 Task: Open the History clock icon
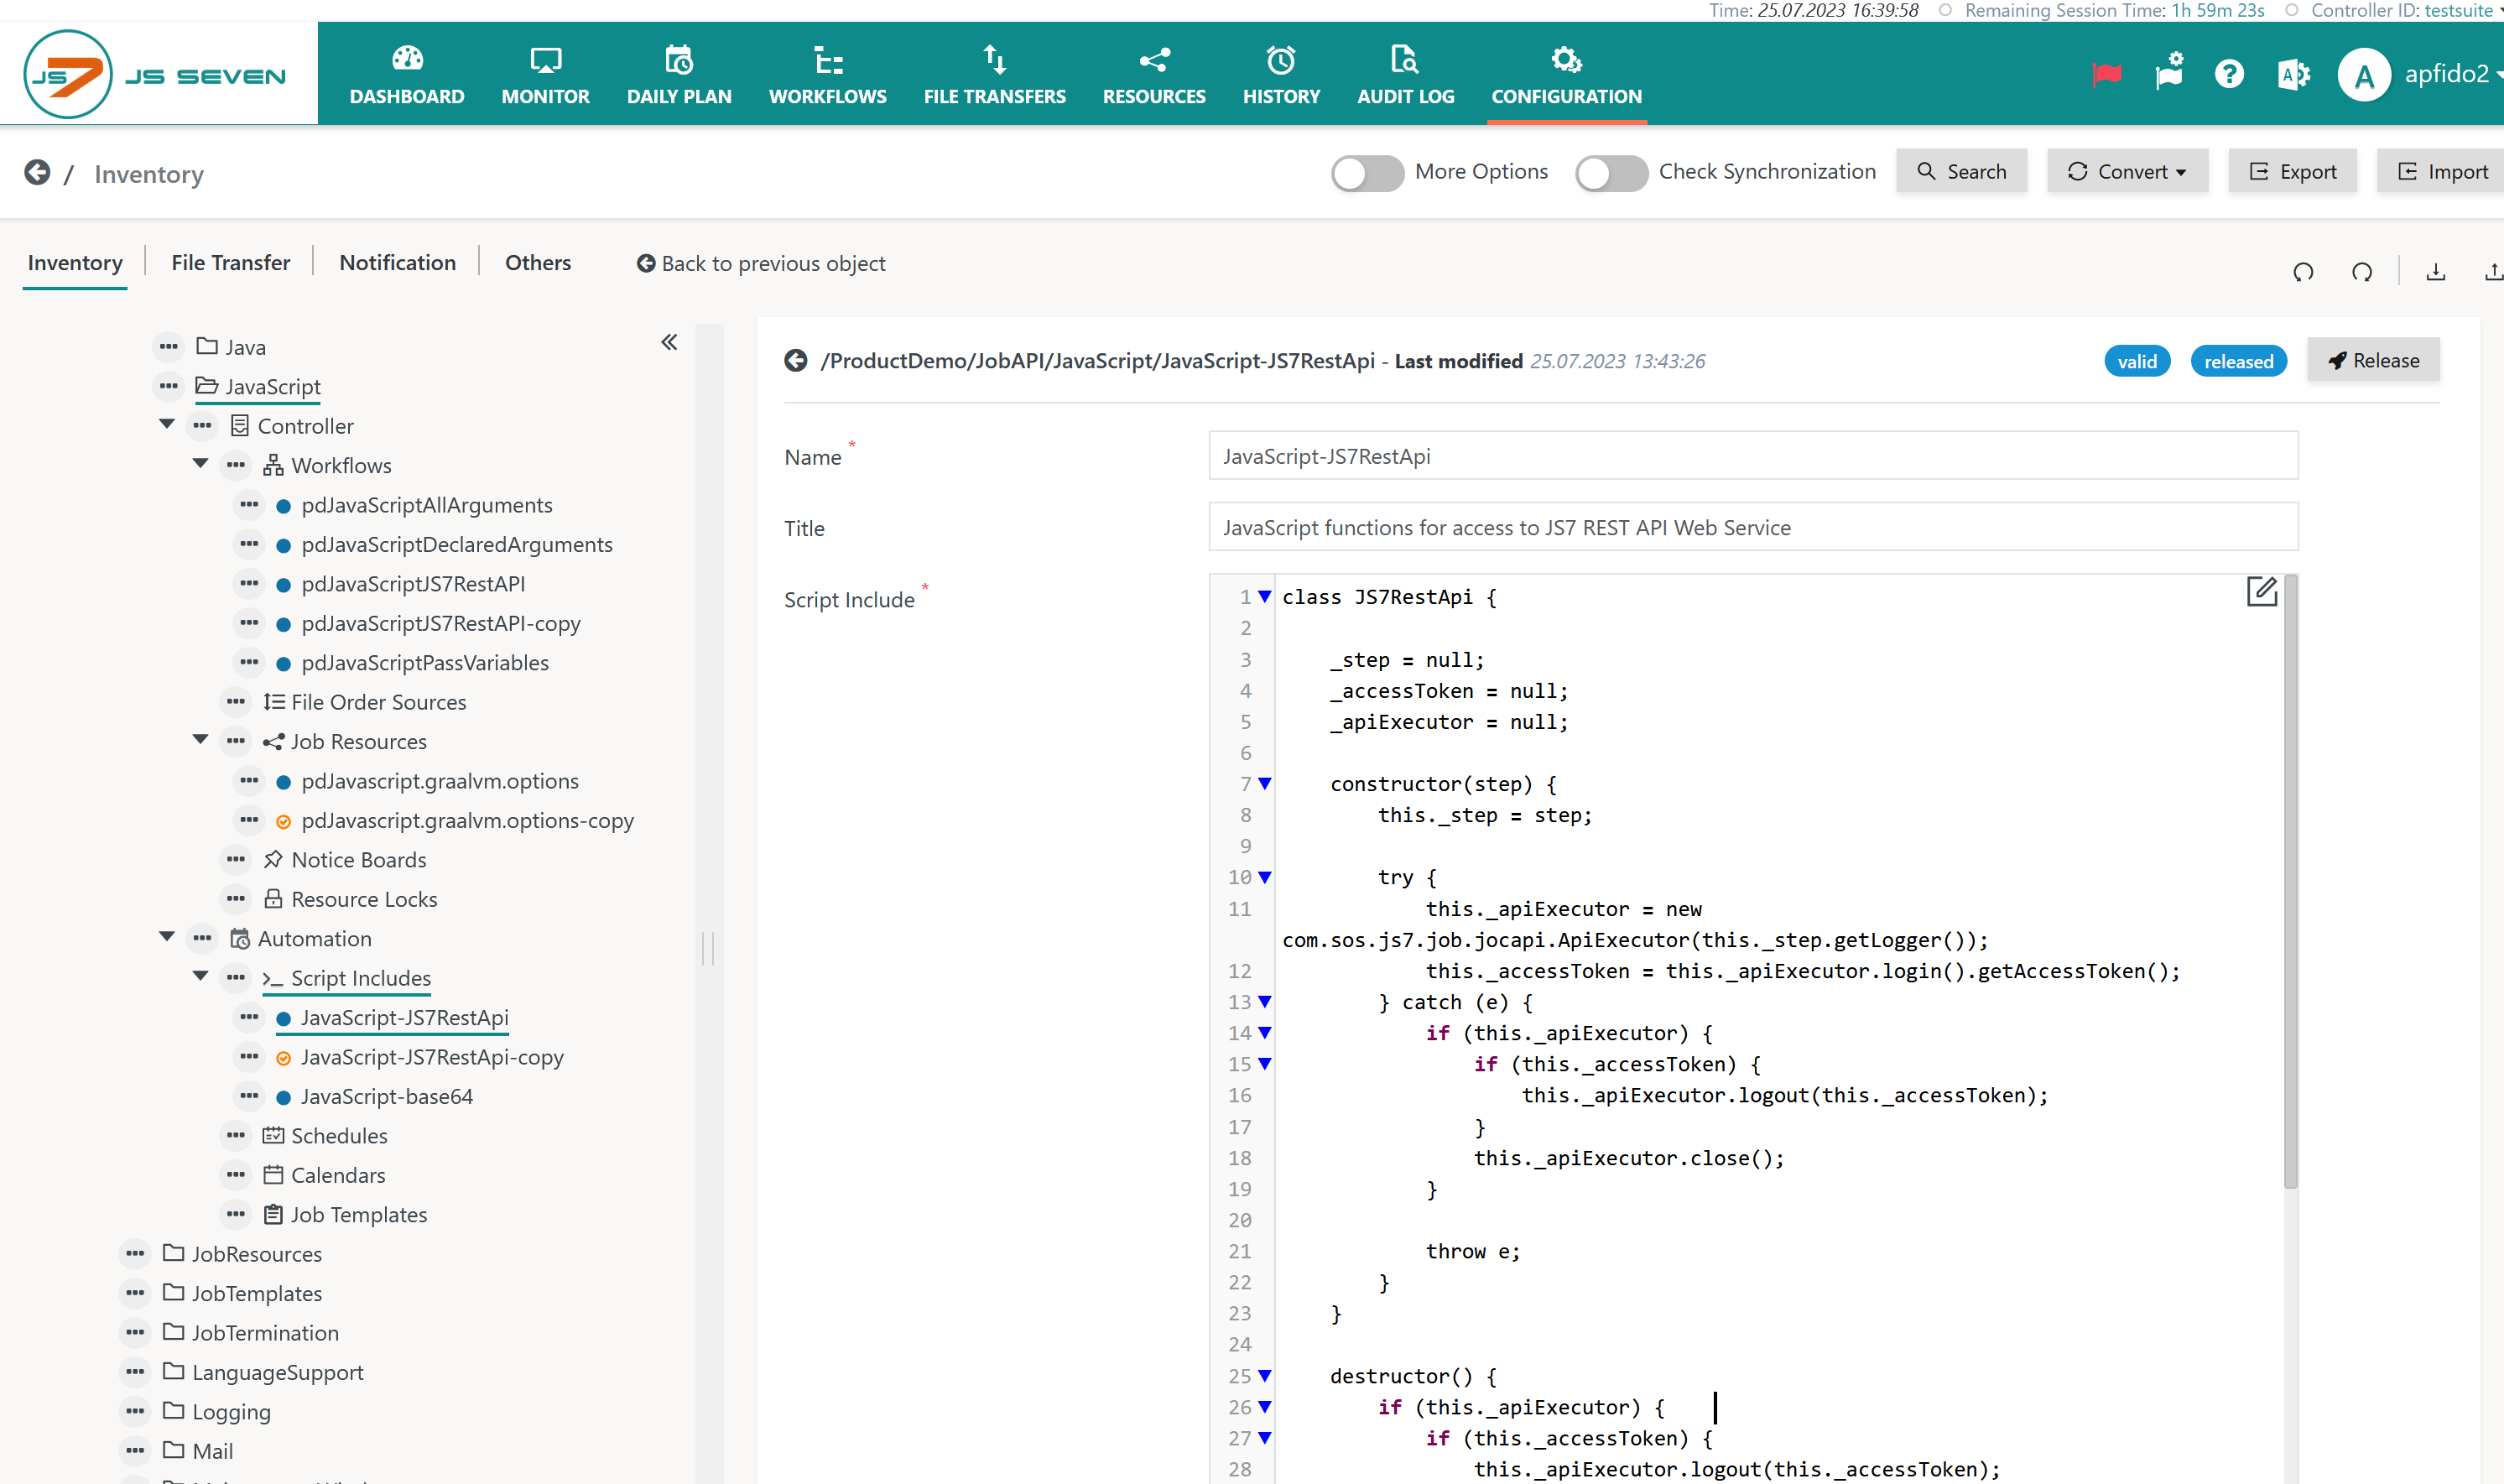pyautogui.click(x=1281, y=60)
